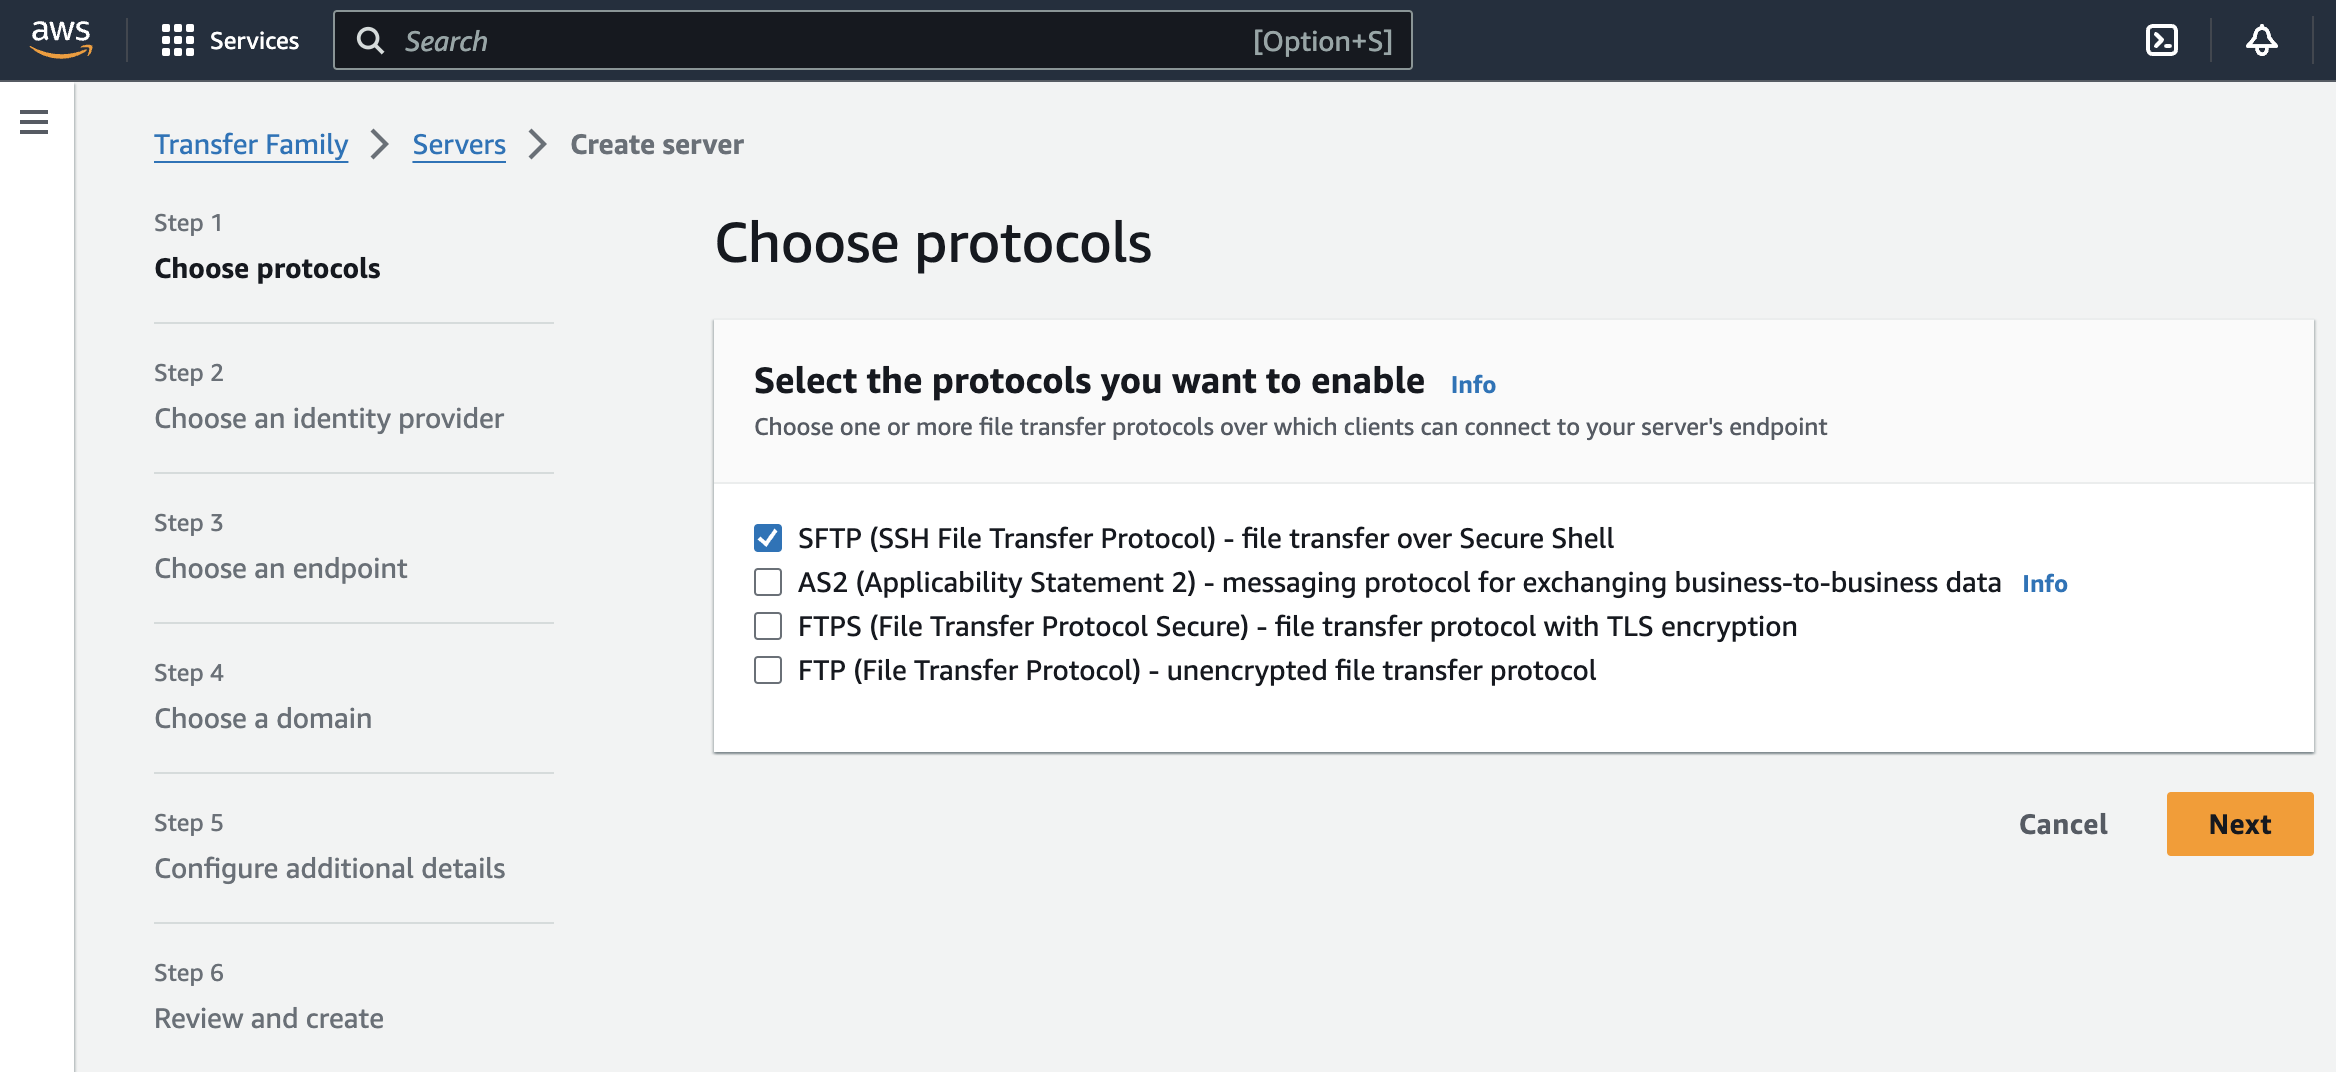Click the AWS logo home icon
Screen dimensions: 2336x1072
[x=60, y=40]
